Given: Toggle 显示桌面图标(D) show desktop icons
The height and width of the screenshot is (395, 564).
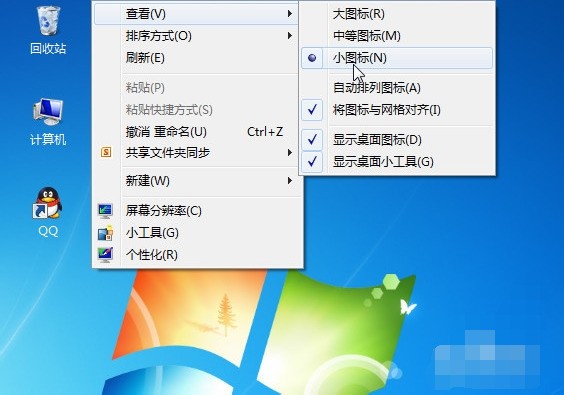Looking at the screenshot, I should pyautogui.click(x=397, y=140).
